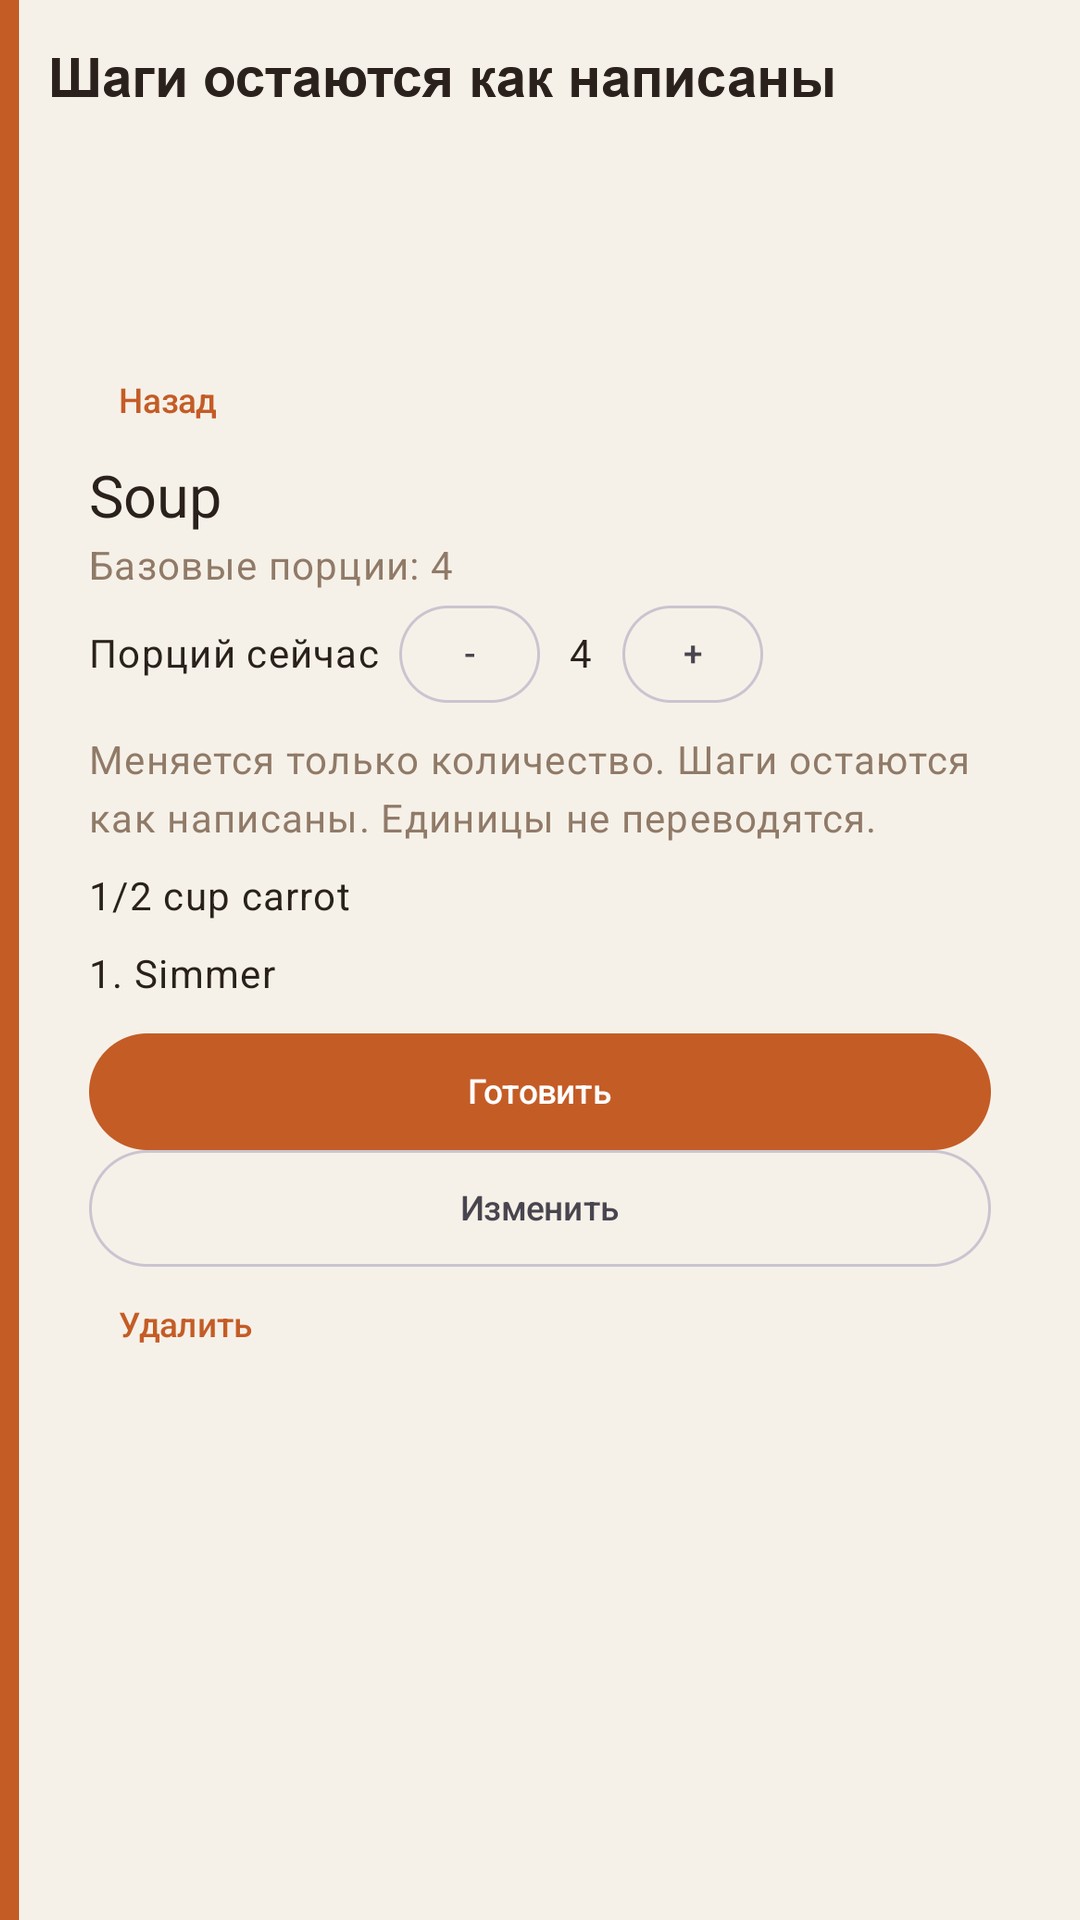Viewport: 1080px width, 1920px height.
Task: Click the Базовые порции label text
Action: 254,567
